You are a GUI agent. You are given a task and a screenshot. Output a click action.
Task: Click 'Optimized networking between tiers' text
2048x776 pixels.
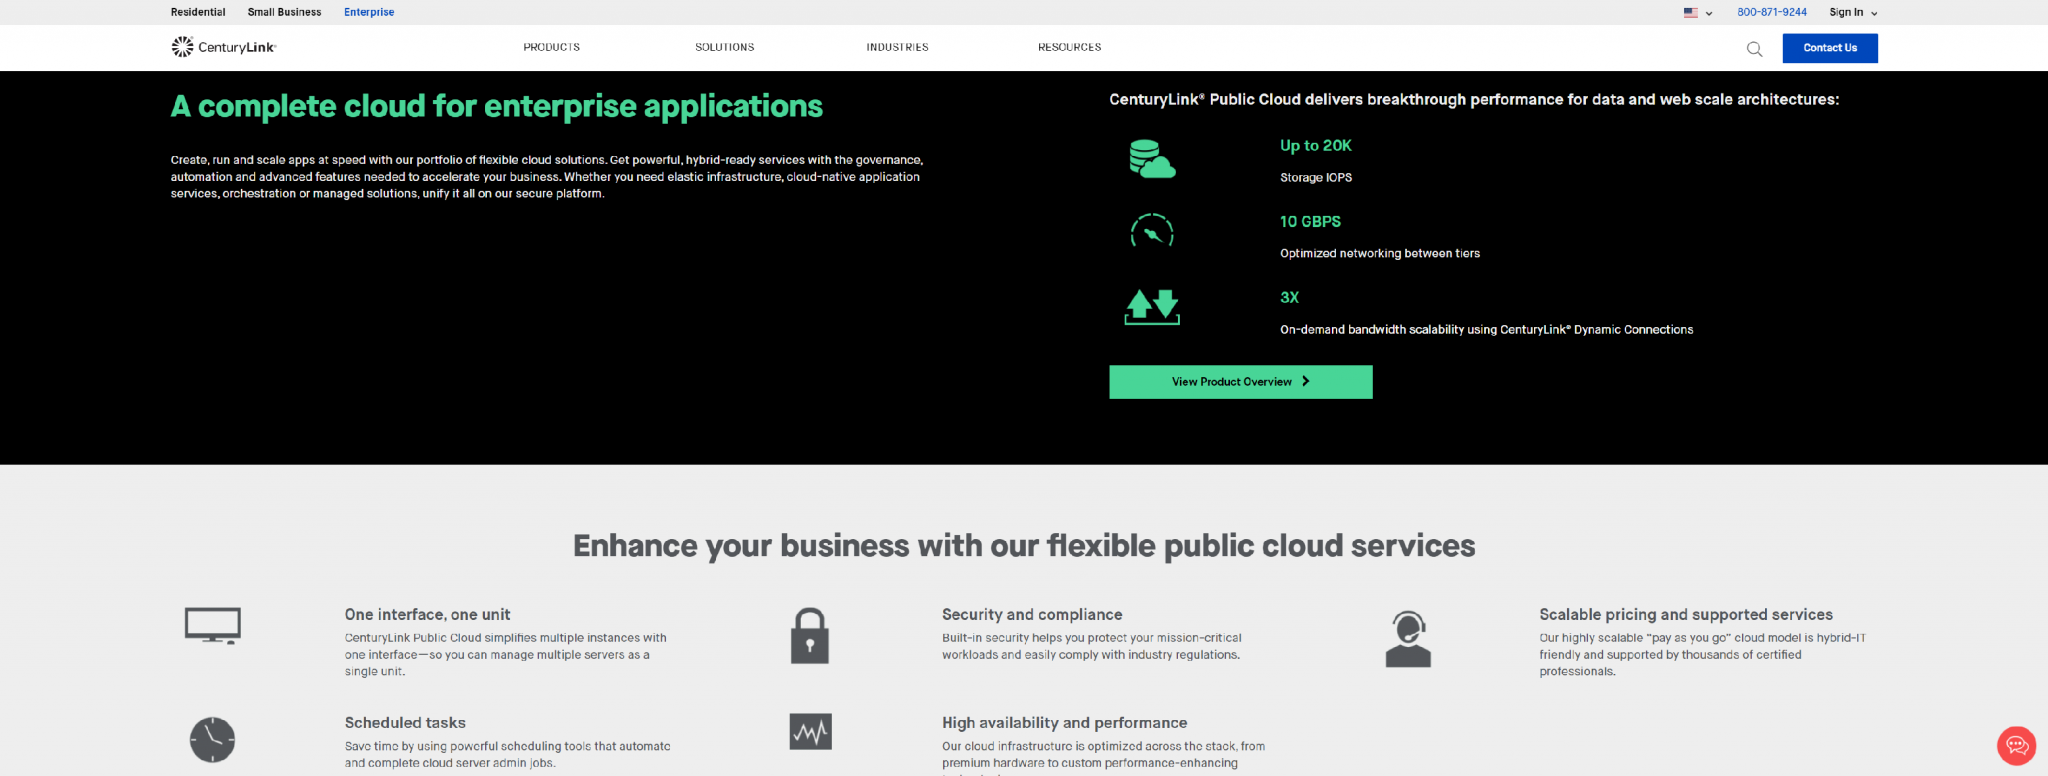(x=1380, y=254)
